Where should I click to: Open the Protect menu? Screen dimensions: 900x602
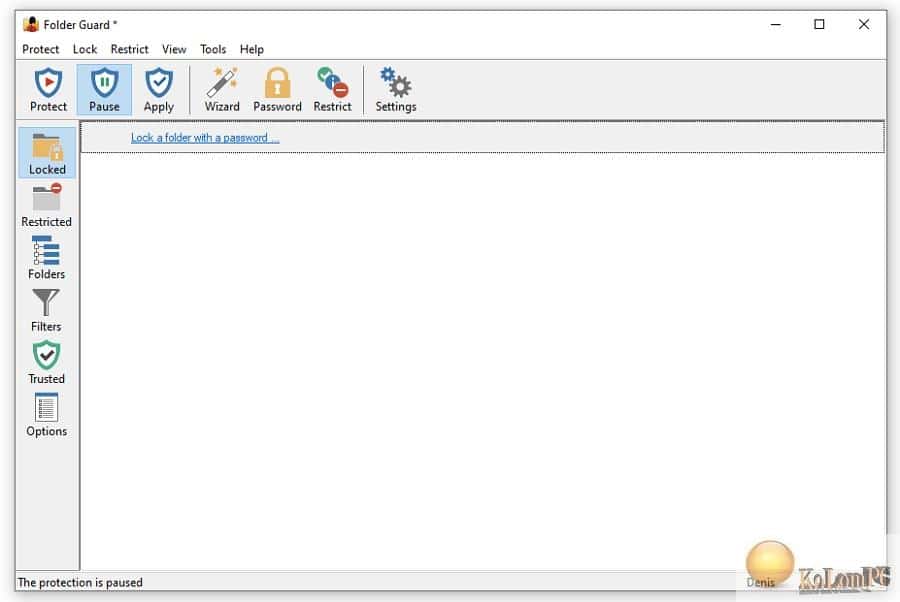tap(40, 49)
